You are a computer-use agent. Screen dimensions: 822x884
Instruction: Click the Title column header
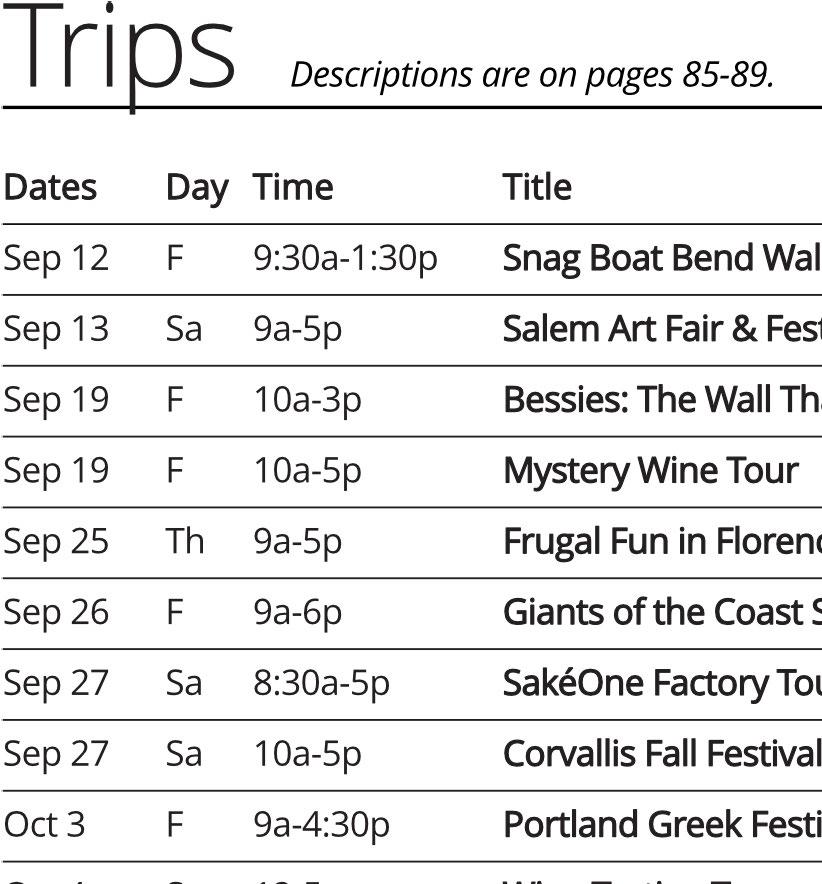point(537,188)
